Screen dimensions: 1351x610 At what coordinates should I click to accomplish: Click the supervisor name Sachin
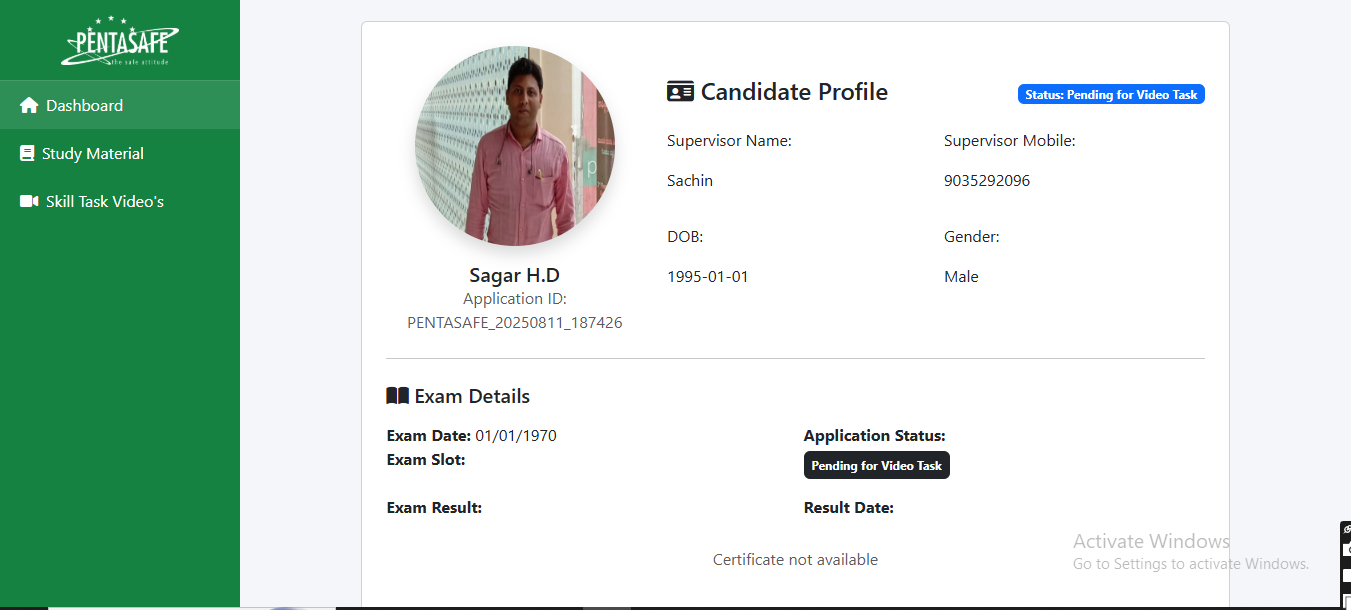click(x=690, y=181)
